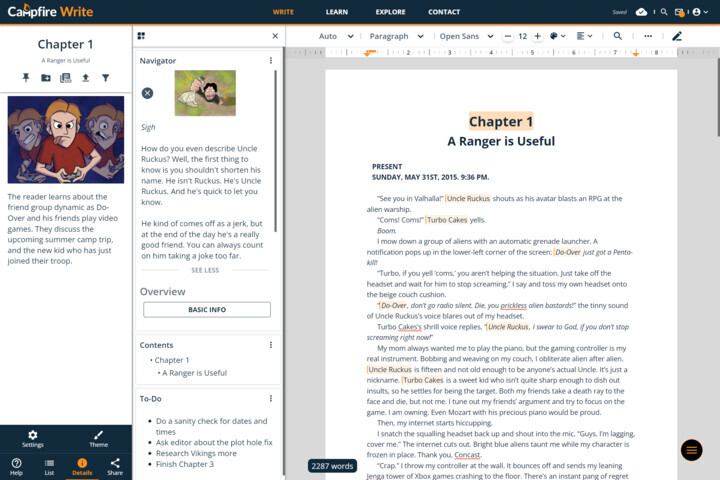Open the text color palette dropdown

pyautogui.click(x=557, y=36)
